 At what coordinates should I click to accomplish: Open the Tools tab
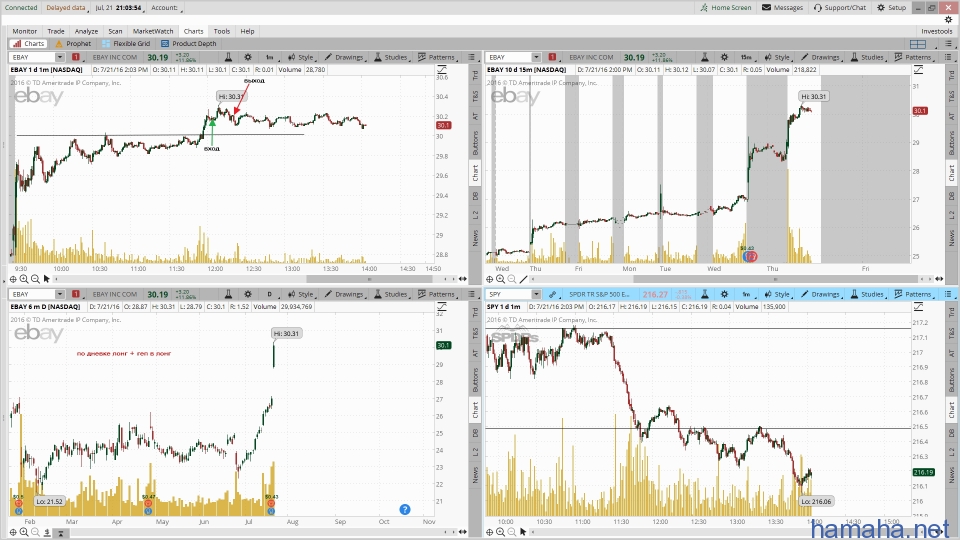(222, 31)
